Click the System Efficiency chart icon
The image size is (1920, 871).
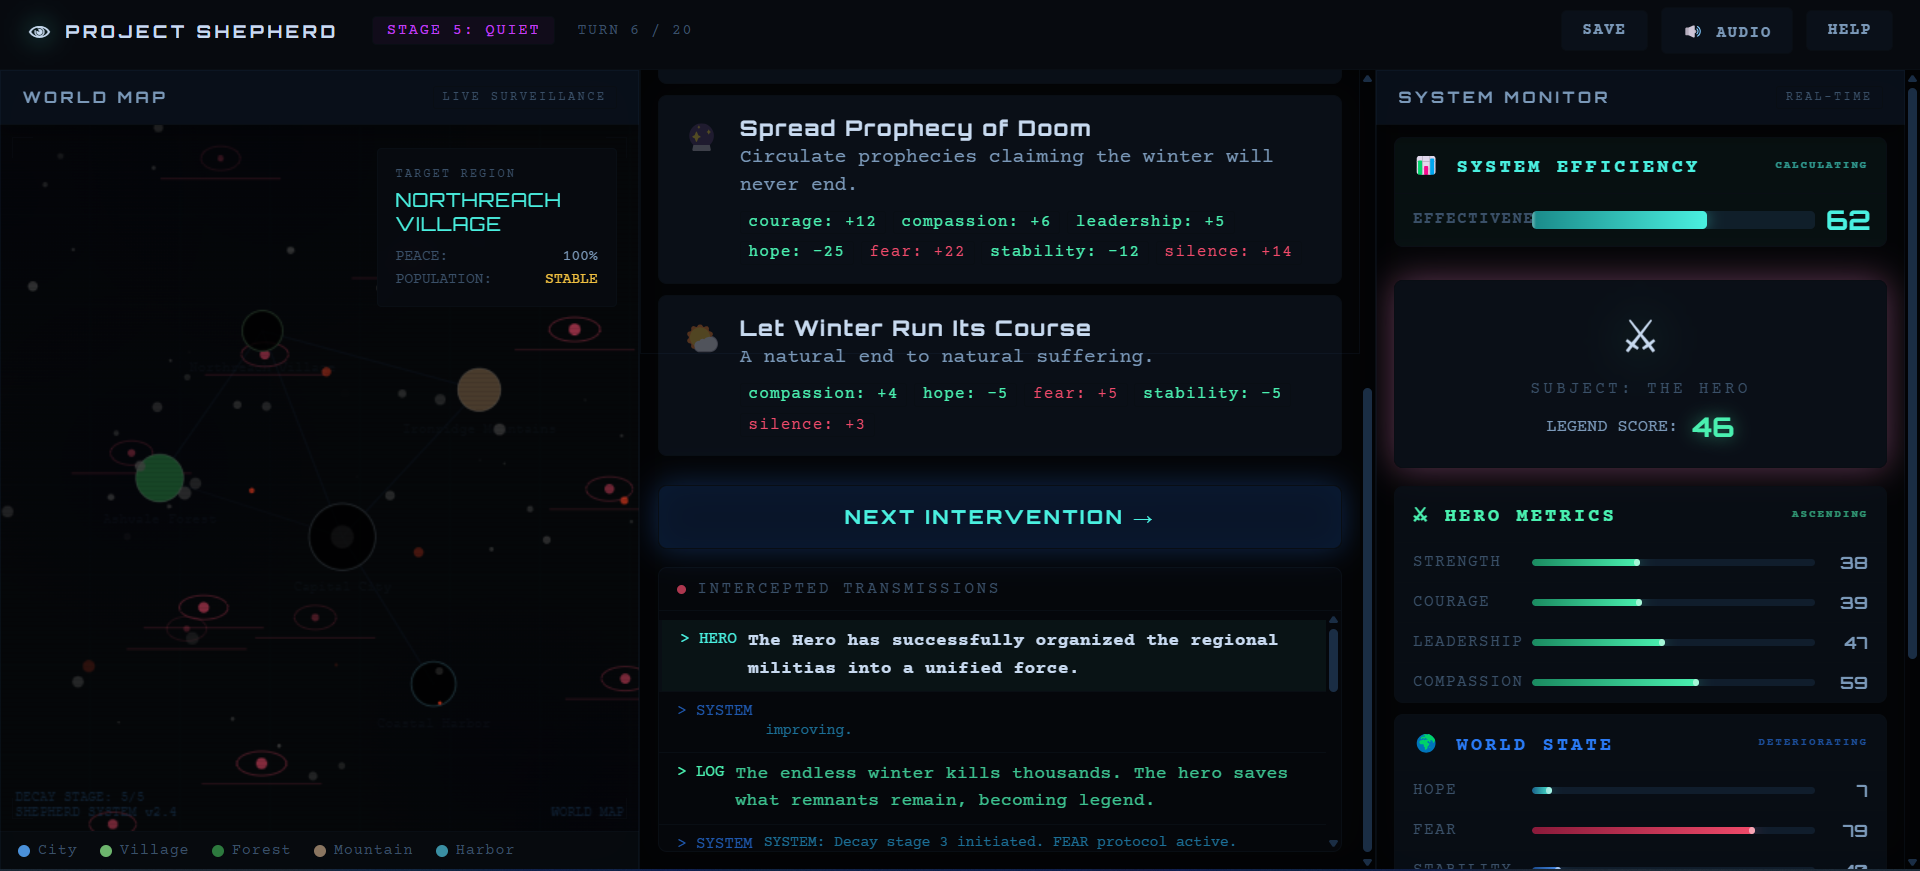pyautogui.click(x=1426, y=166)
